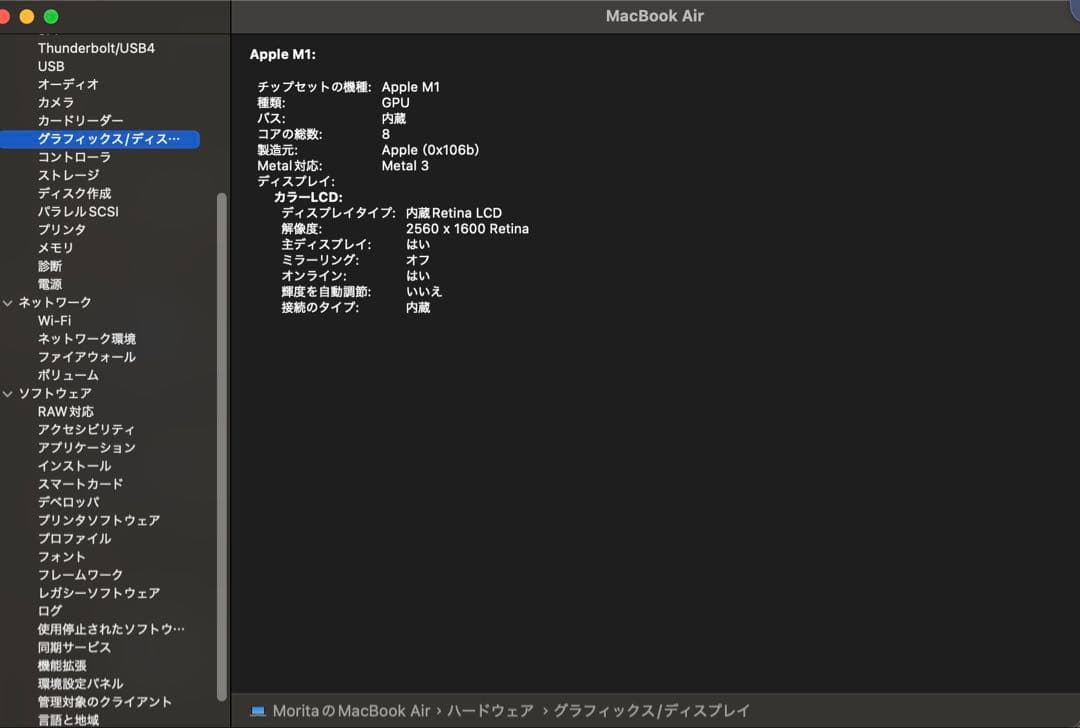Collapse the ソフトウェア section
The height and width of the screenshot is (728, 1080).
[x=8, y=393]
